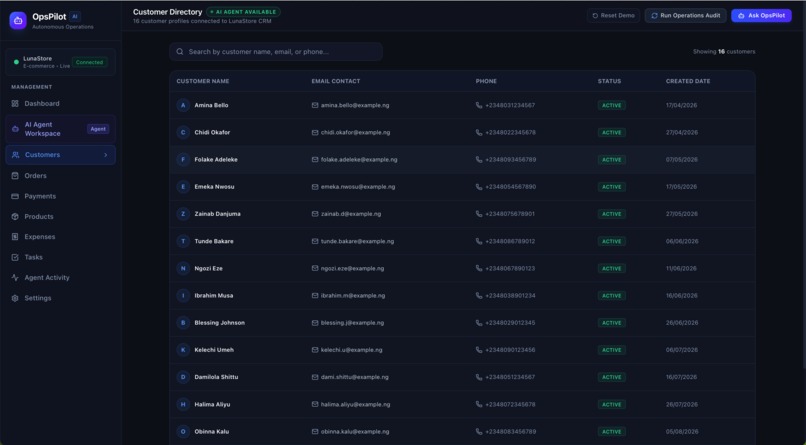Focus the customer search field
The height and width of the screenshot is (445, 806).
click(x=276, y=51)
